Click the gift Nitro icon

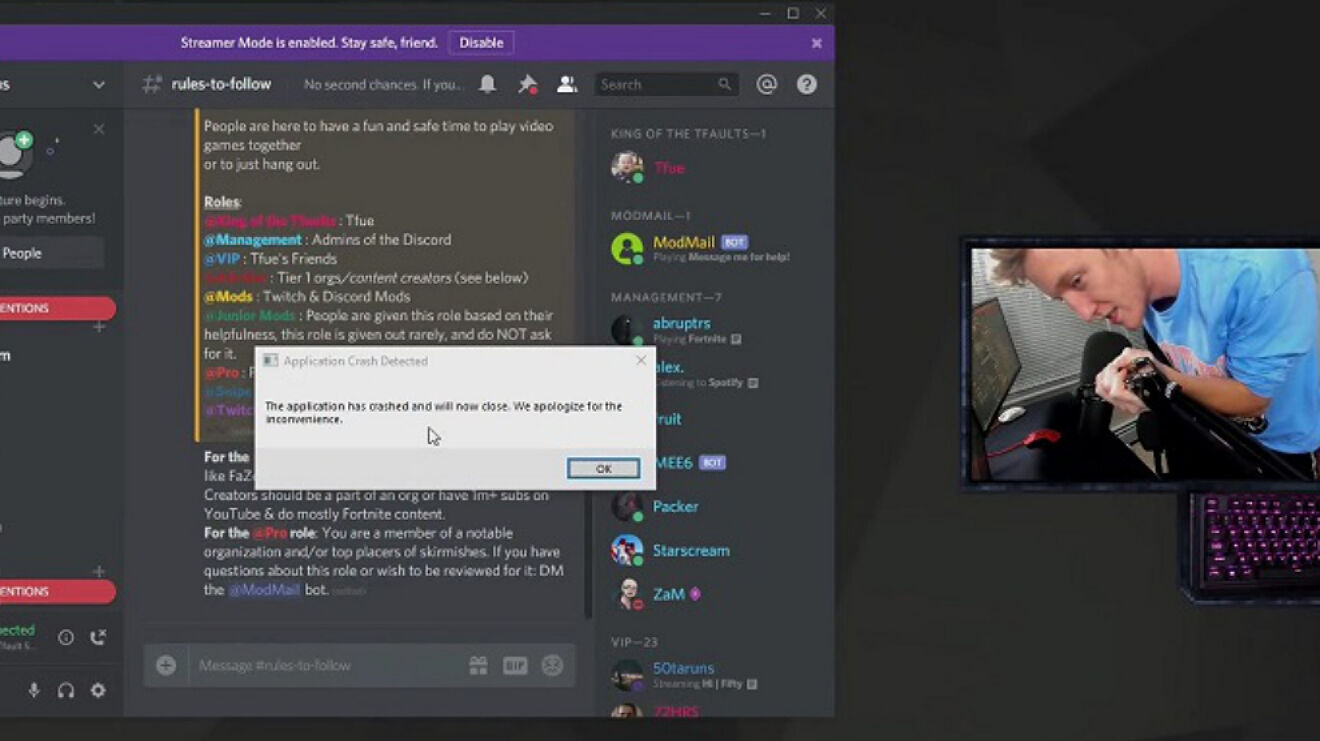tap(478, 666)
